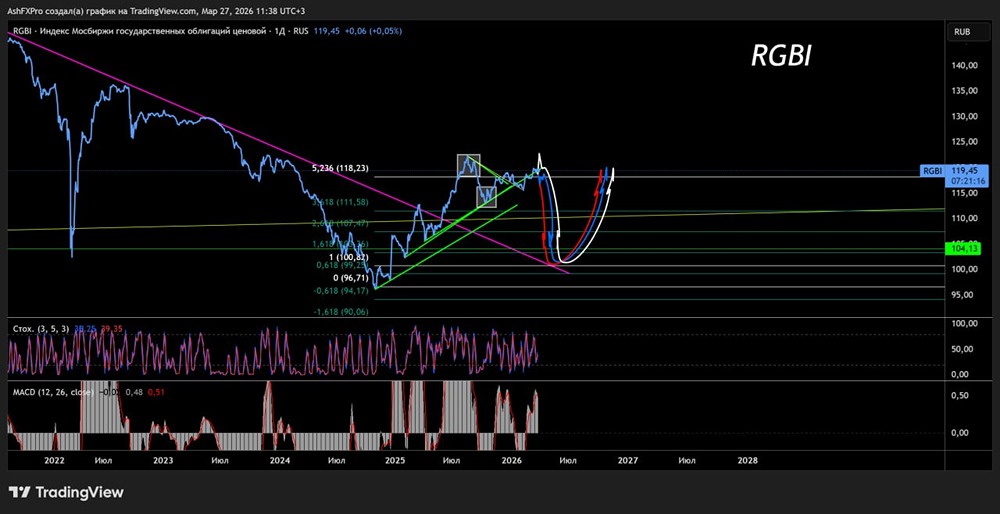Click the '07:21:16' countdown on price axis
This screenshot has width=1000, height=514.
966,181
